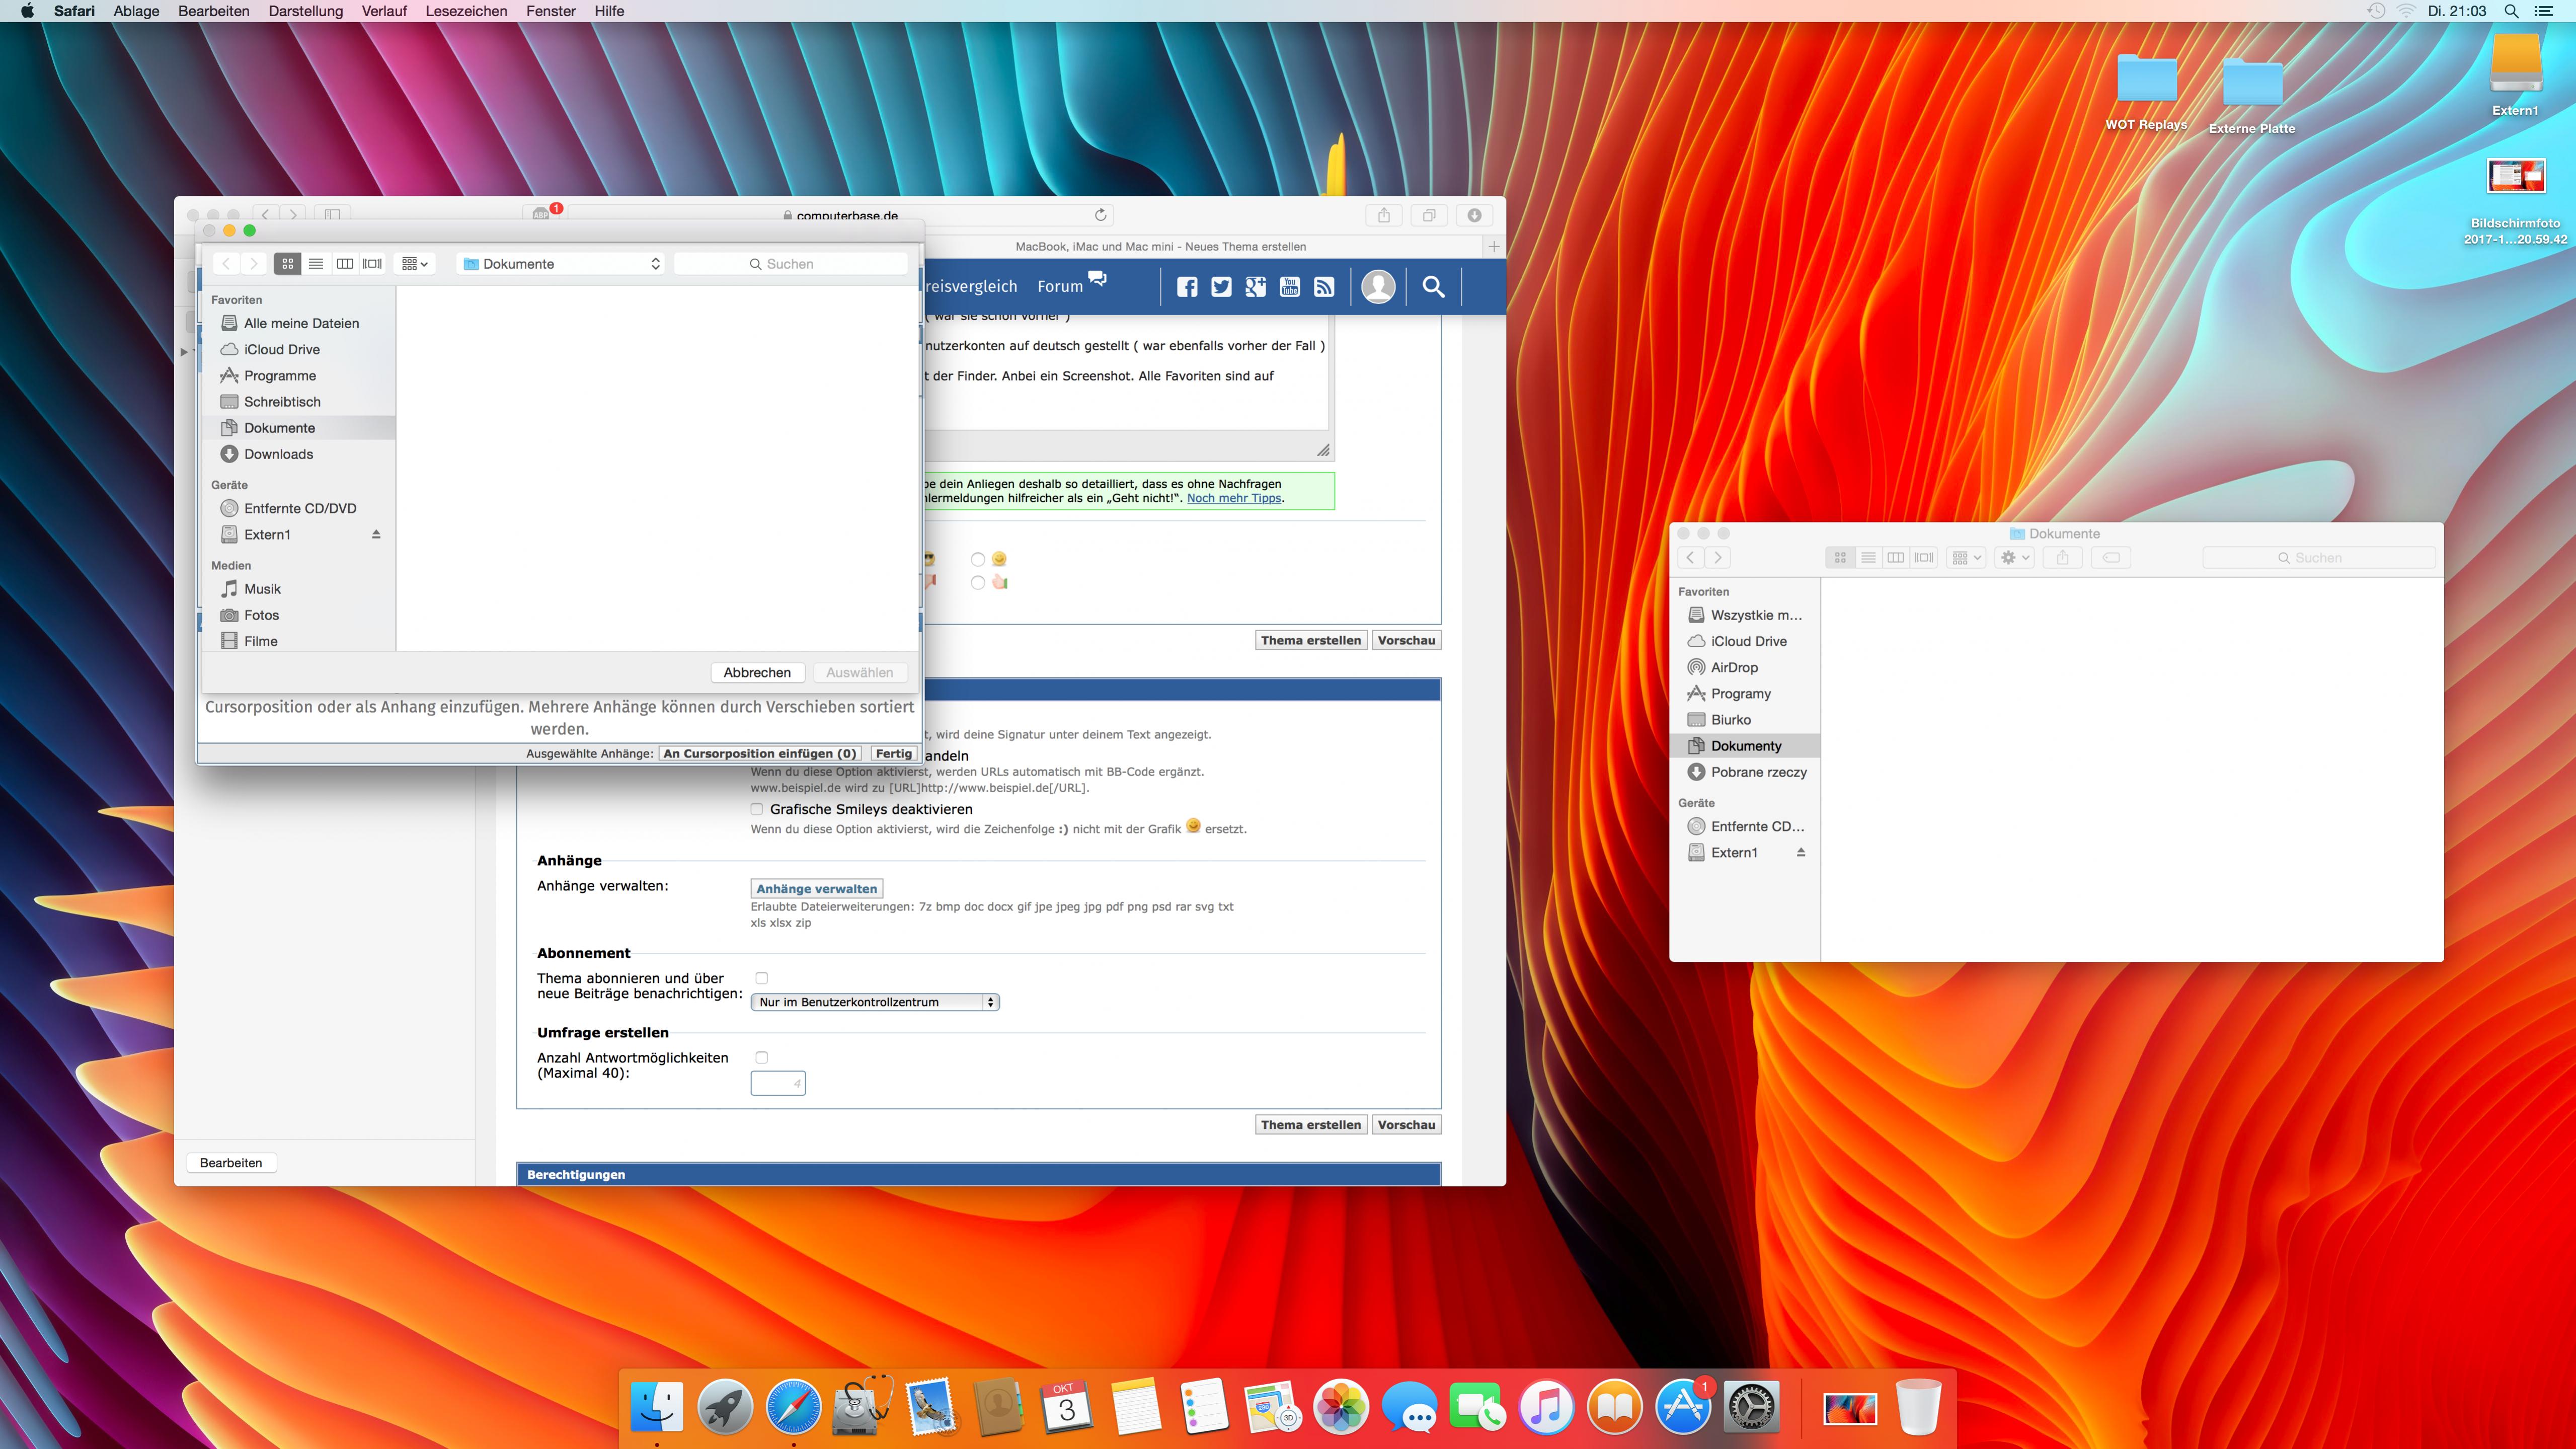The height and width of the screenshot is (1449, 2576).
Task: Open the arrange-by dropdown in the file dialog
Action: coord(414,264)
